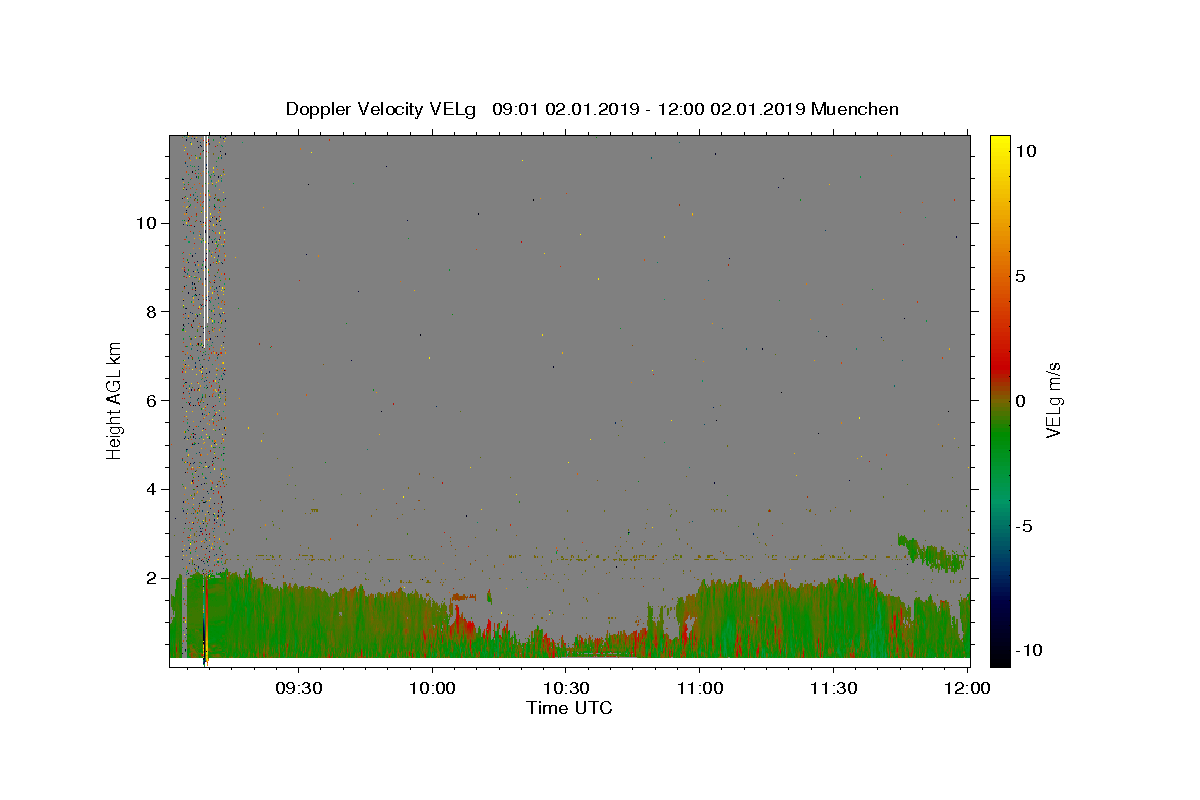
Task: Click the start date '09:01 02.01.2019' in the title
Action: point(565,109)
